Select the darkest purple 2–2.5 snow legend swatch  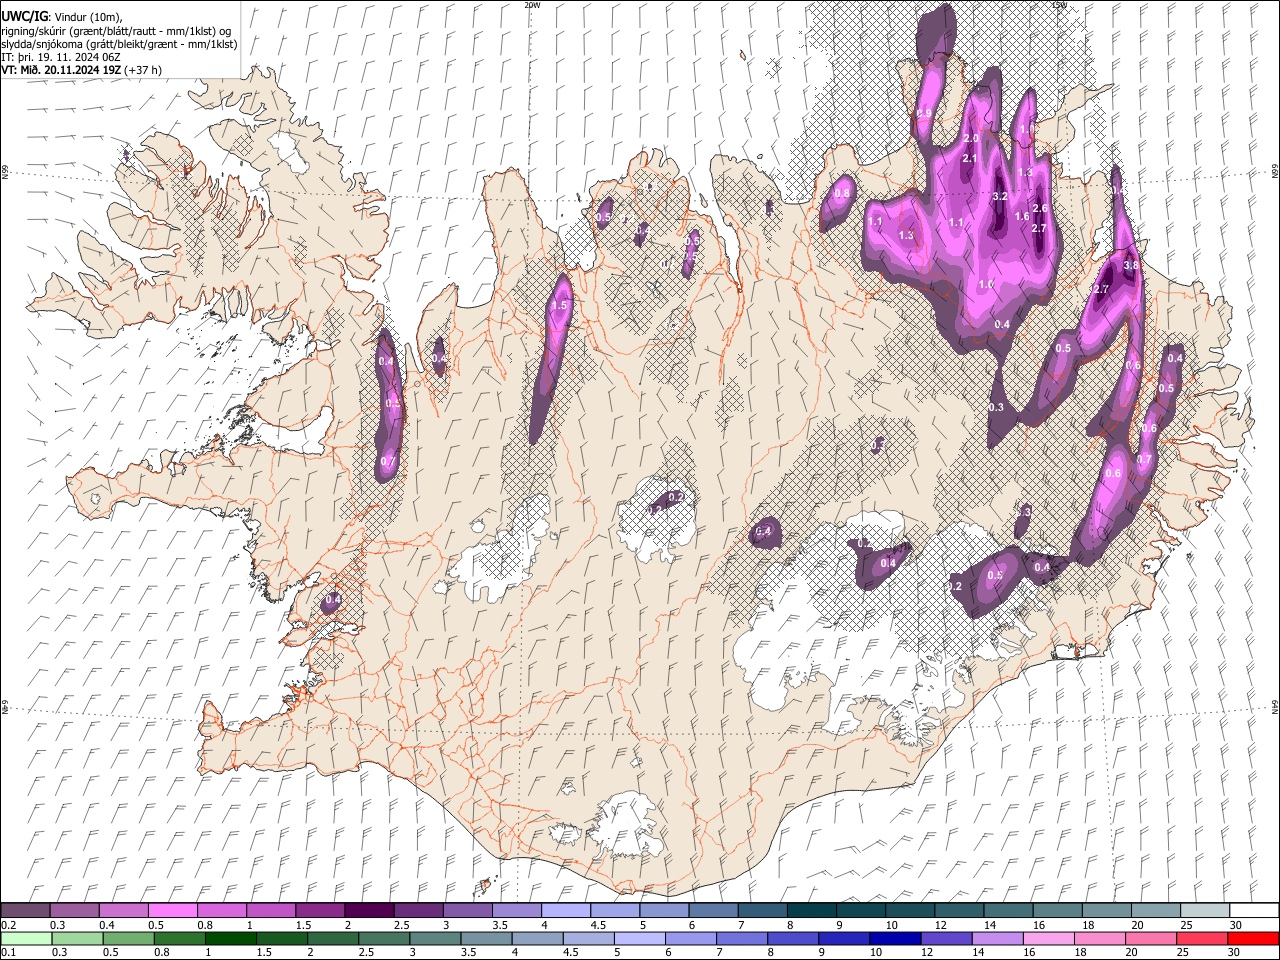click(368, 911)
